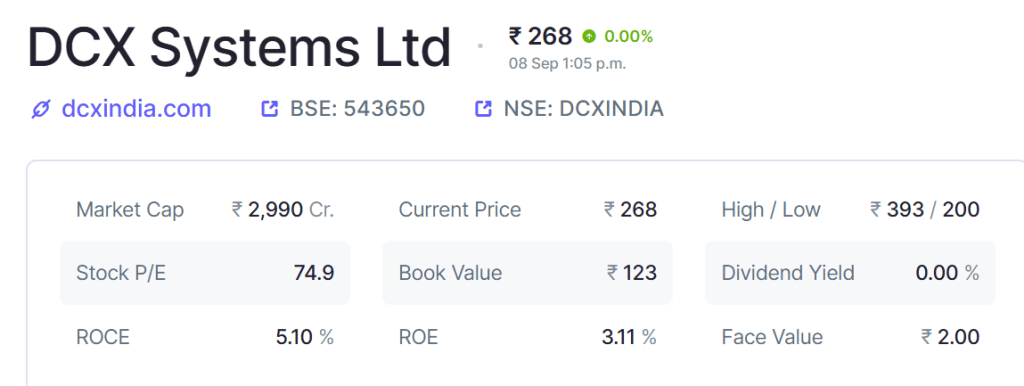Image resolution: width=1024 pixels, height=386 pixels.
Task: Select the ROCE ratio row
Action: coord(205,336)
